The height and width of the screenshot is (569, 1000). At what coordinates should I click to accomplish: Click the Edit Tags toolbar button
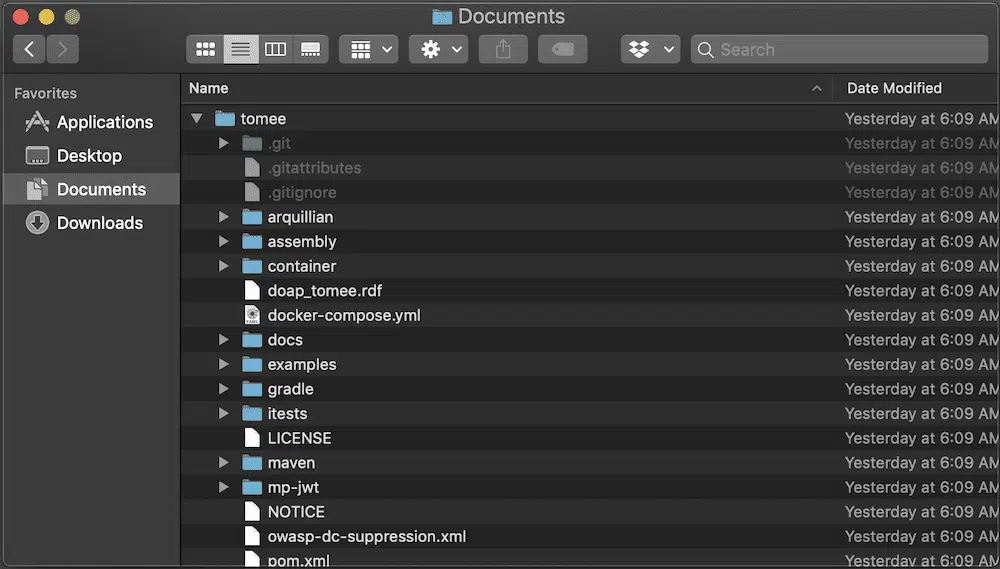[x=562, y=49]
